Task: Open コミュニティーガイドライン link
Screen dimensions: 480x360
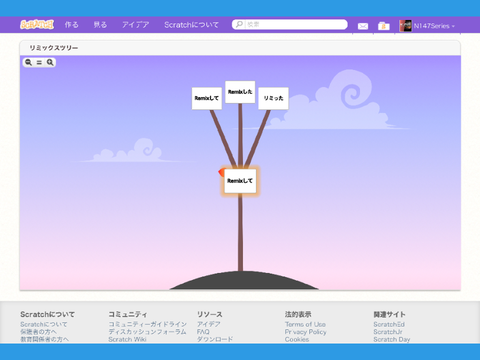Action: tap(148, 324)
